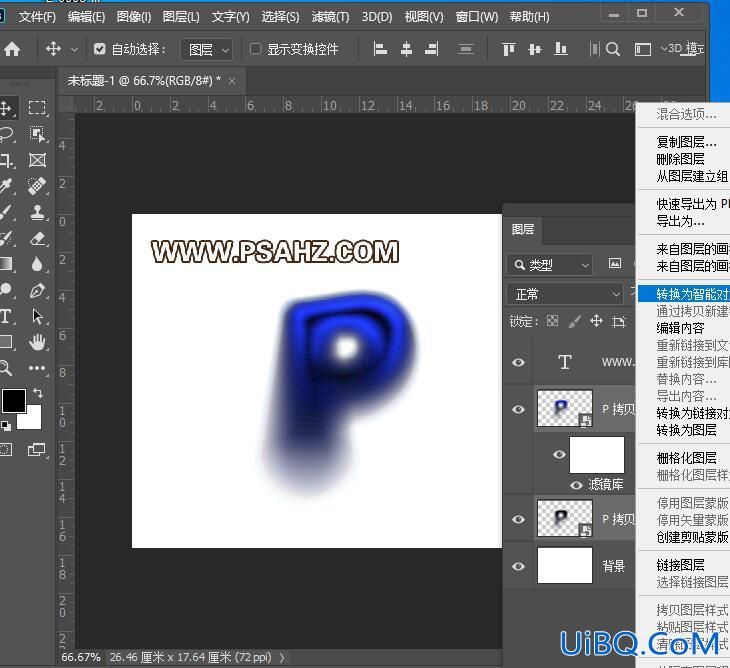The width and height of the screenshot is (730, 668).
Task: Reset default foreground and background colors
Action: (x=6, y=425)
